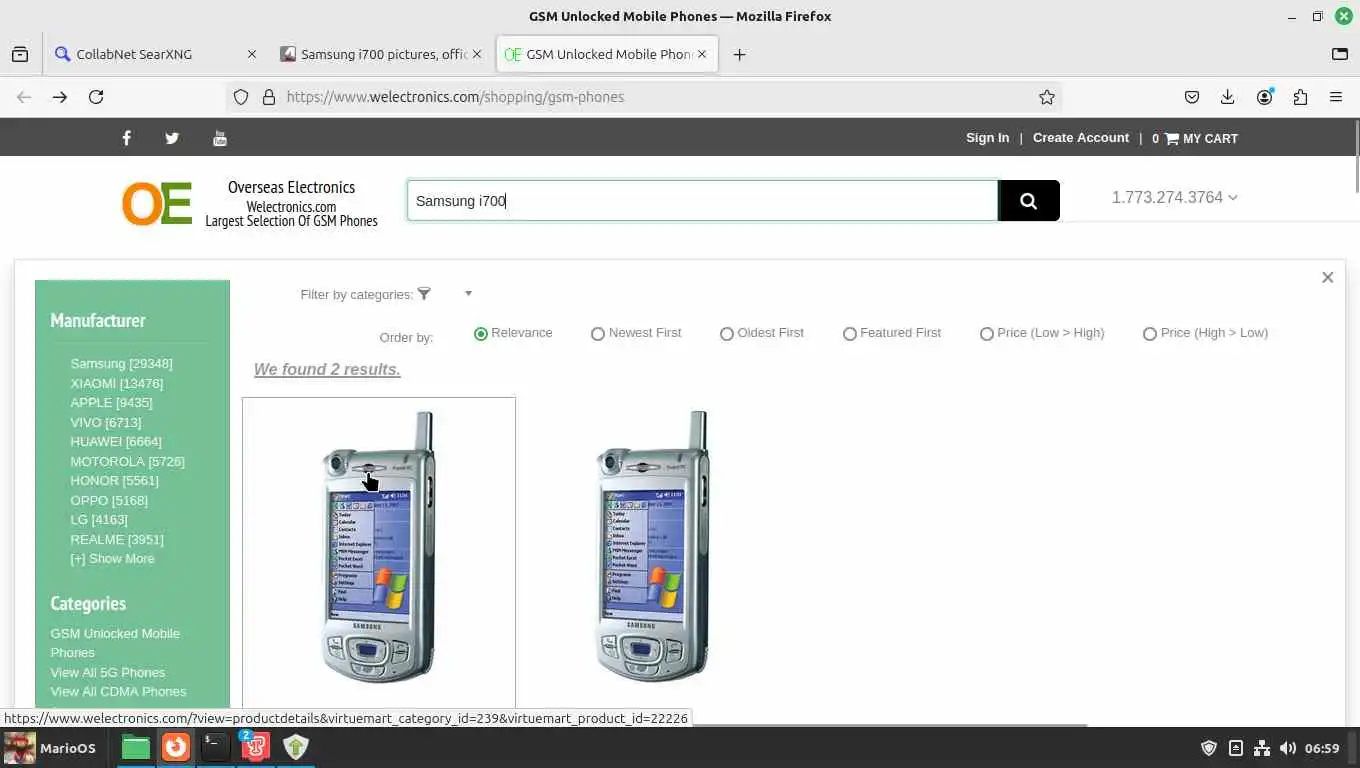Open first Samsung i700 product thumbnail

[379, 547]
